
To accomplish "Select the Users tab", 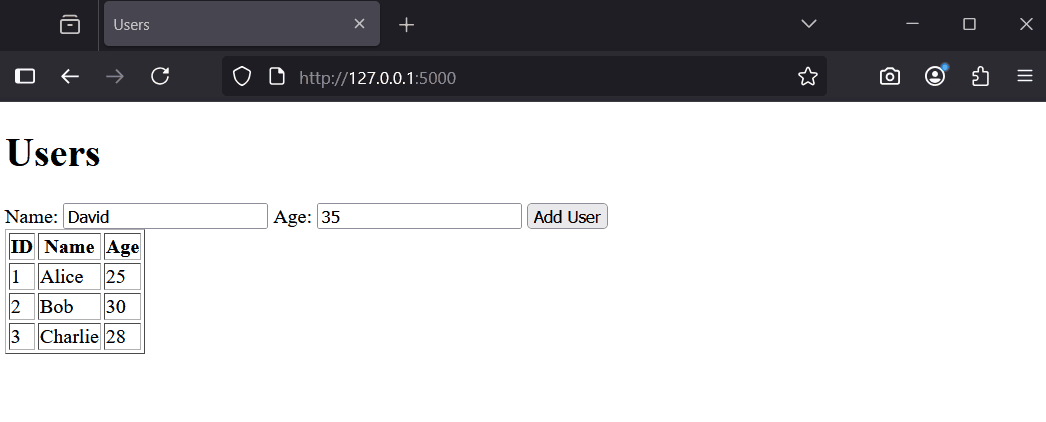I will point(220,24).
